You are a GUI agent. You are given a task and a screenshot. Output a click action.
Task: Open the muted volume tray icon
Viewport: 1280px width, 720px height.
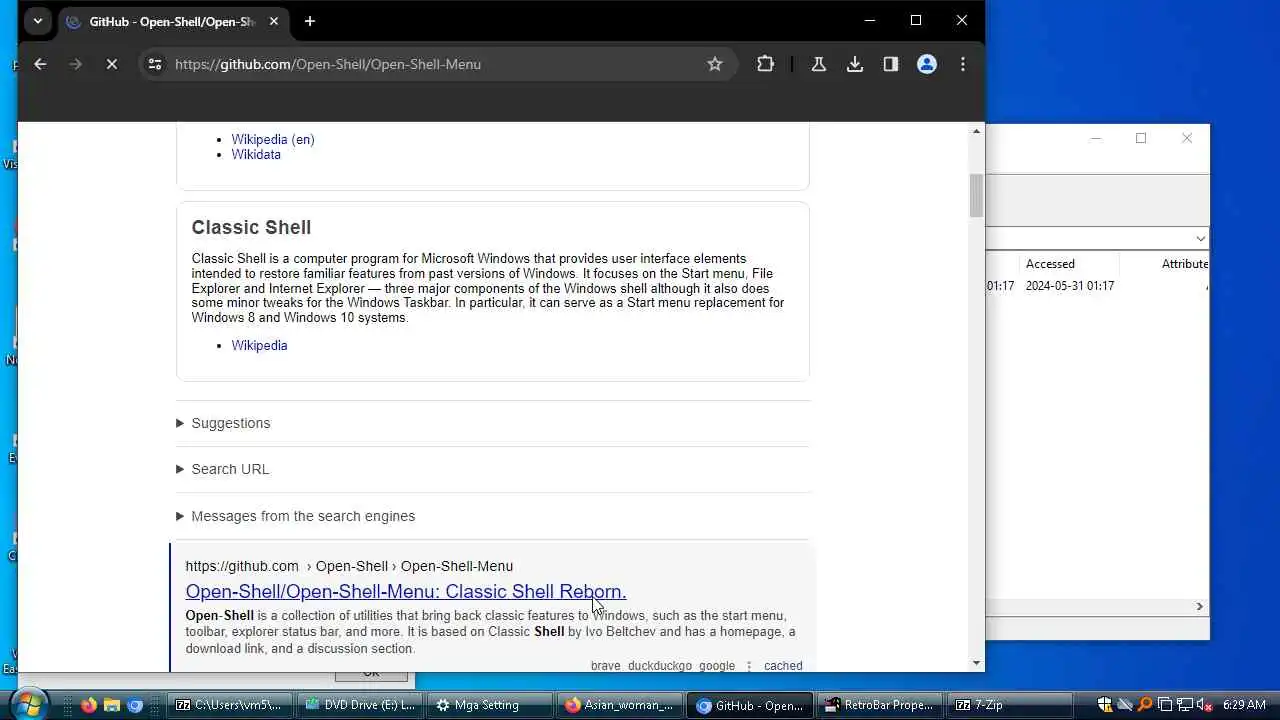point(1204,705)
